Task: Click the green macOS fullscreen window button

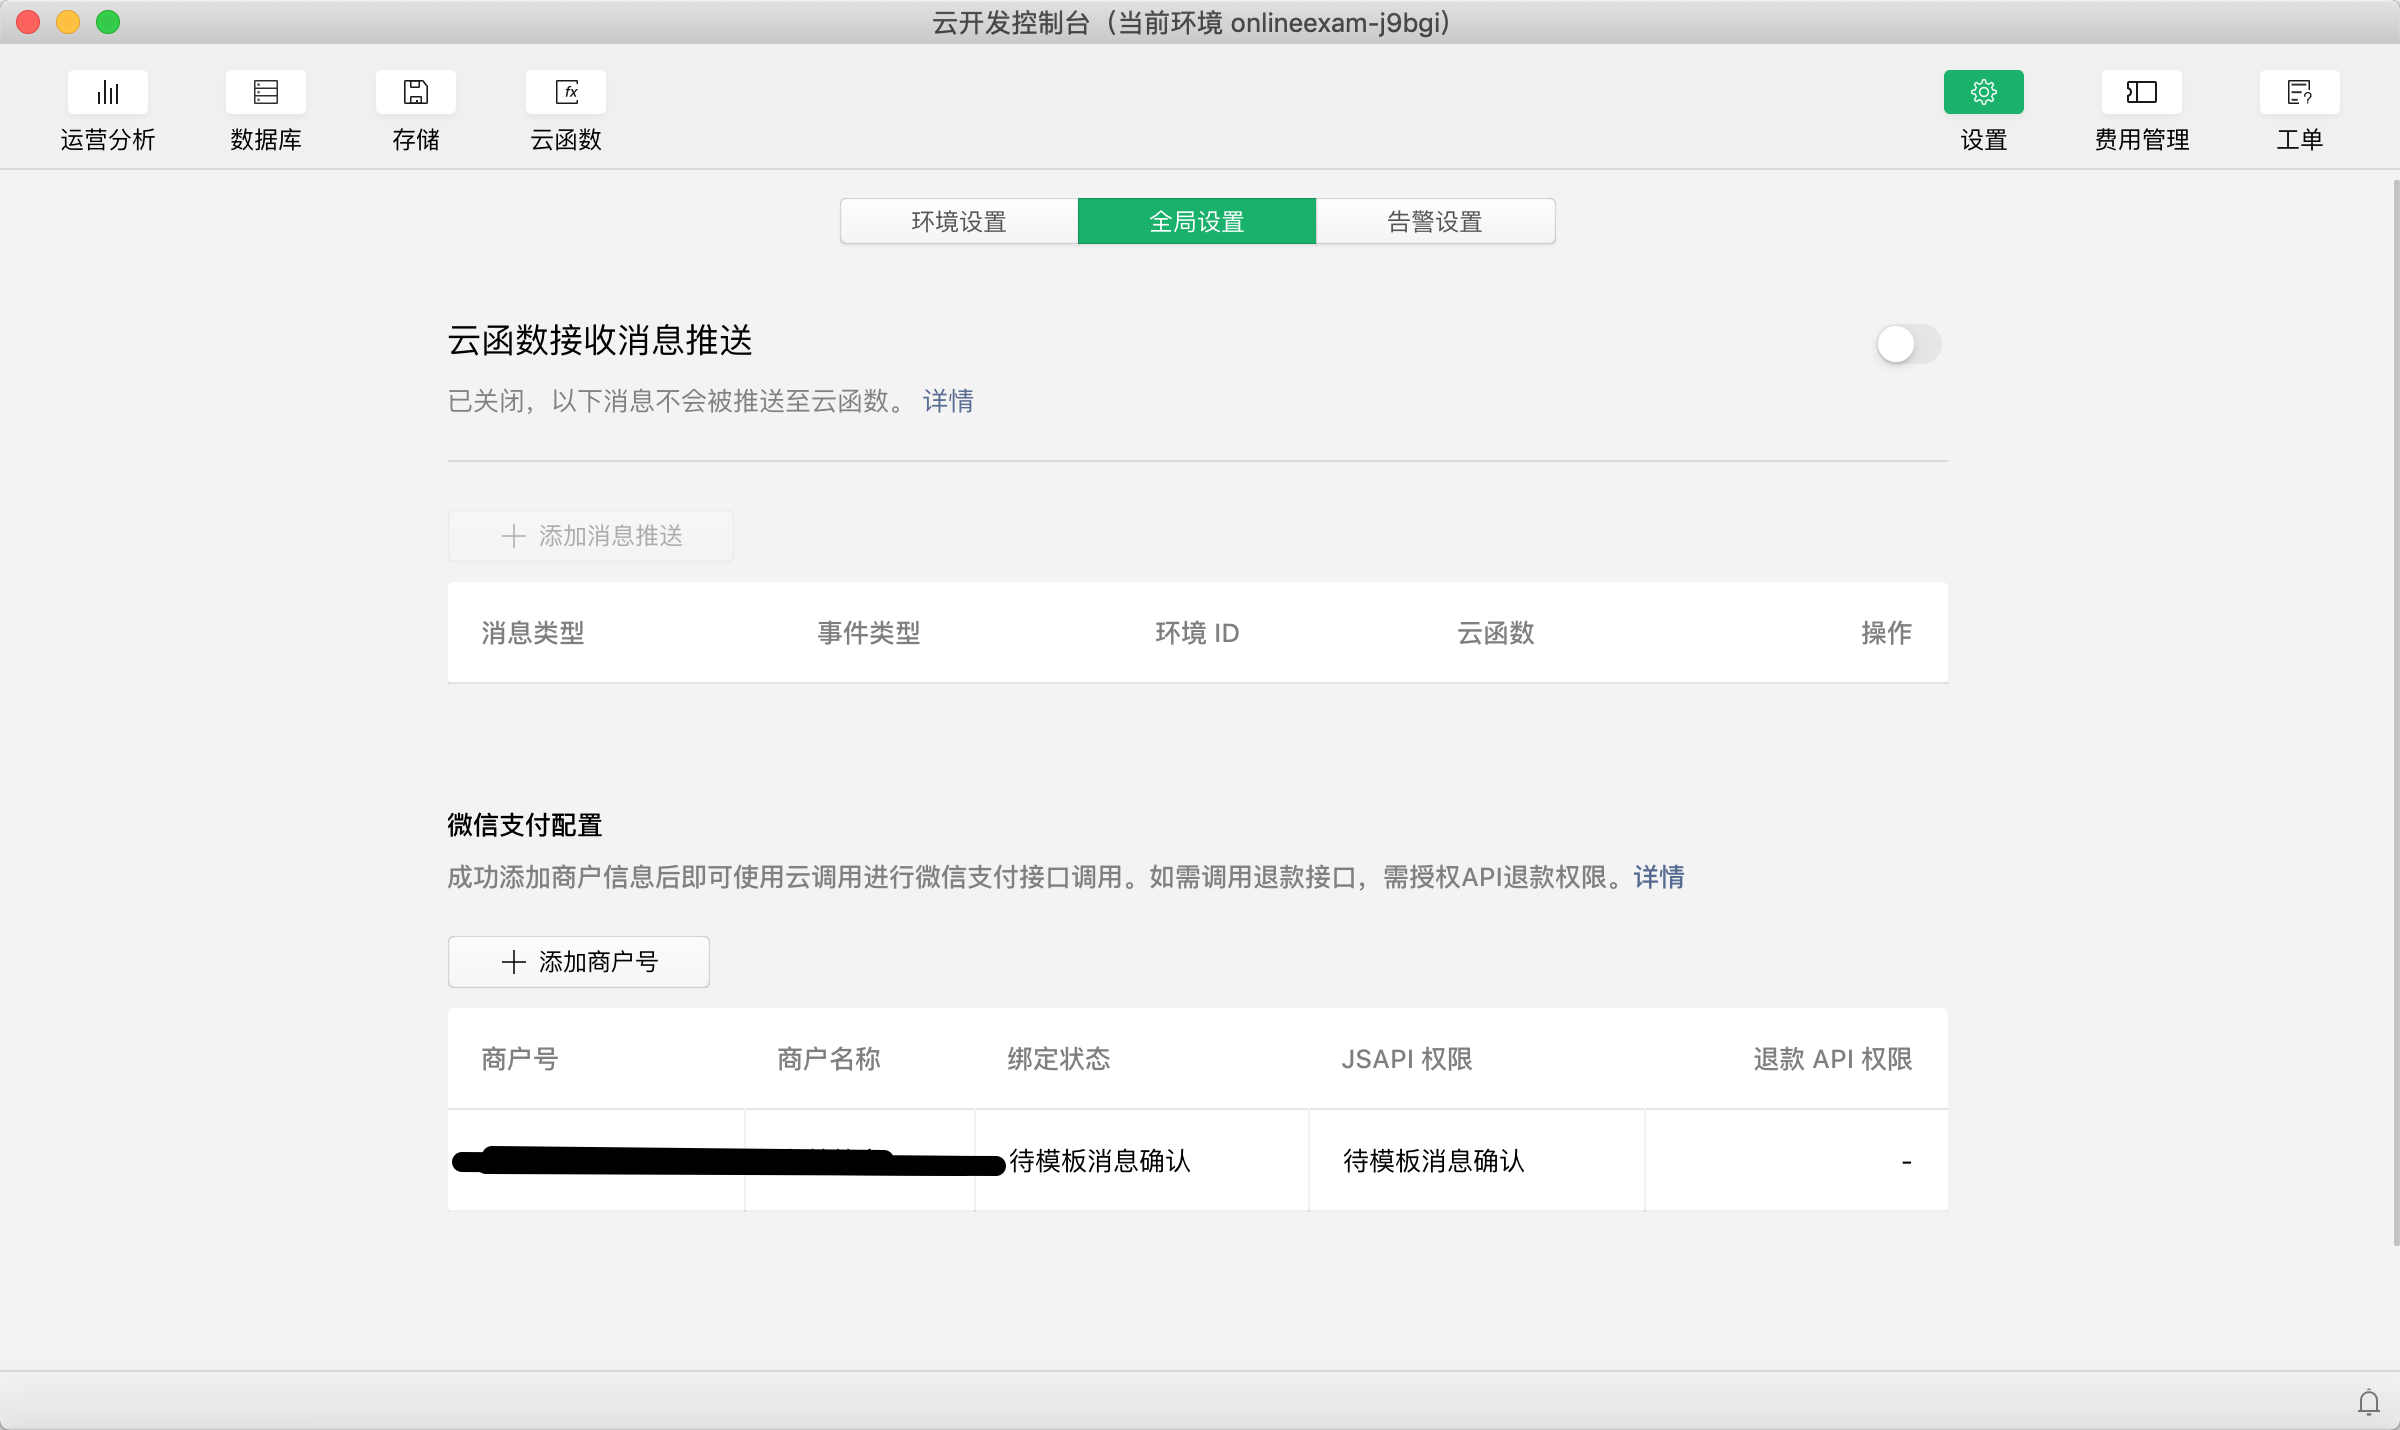Action: coord(108,22)
